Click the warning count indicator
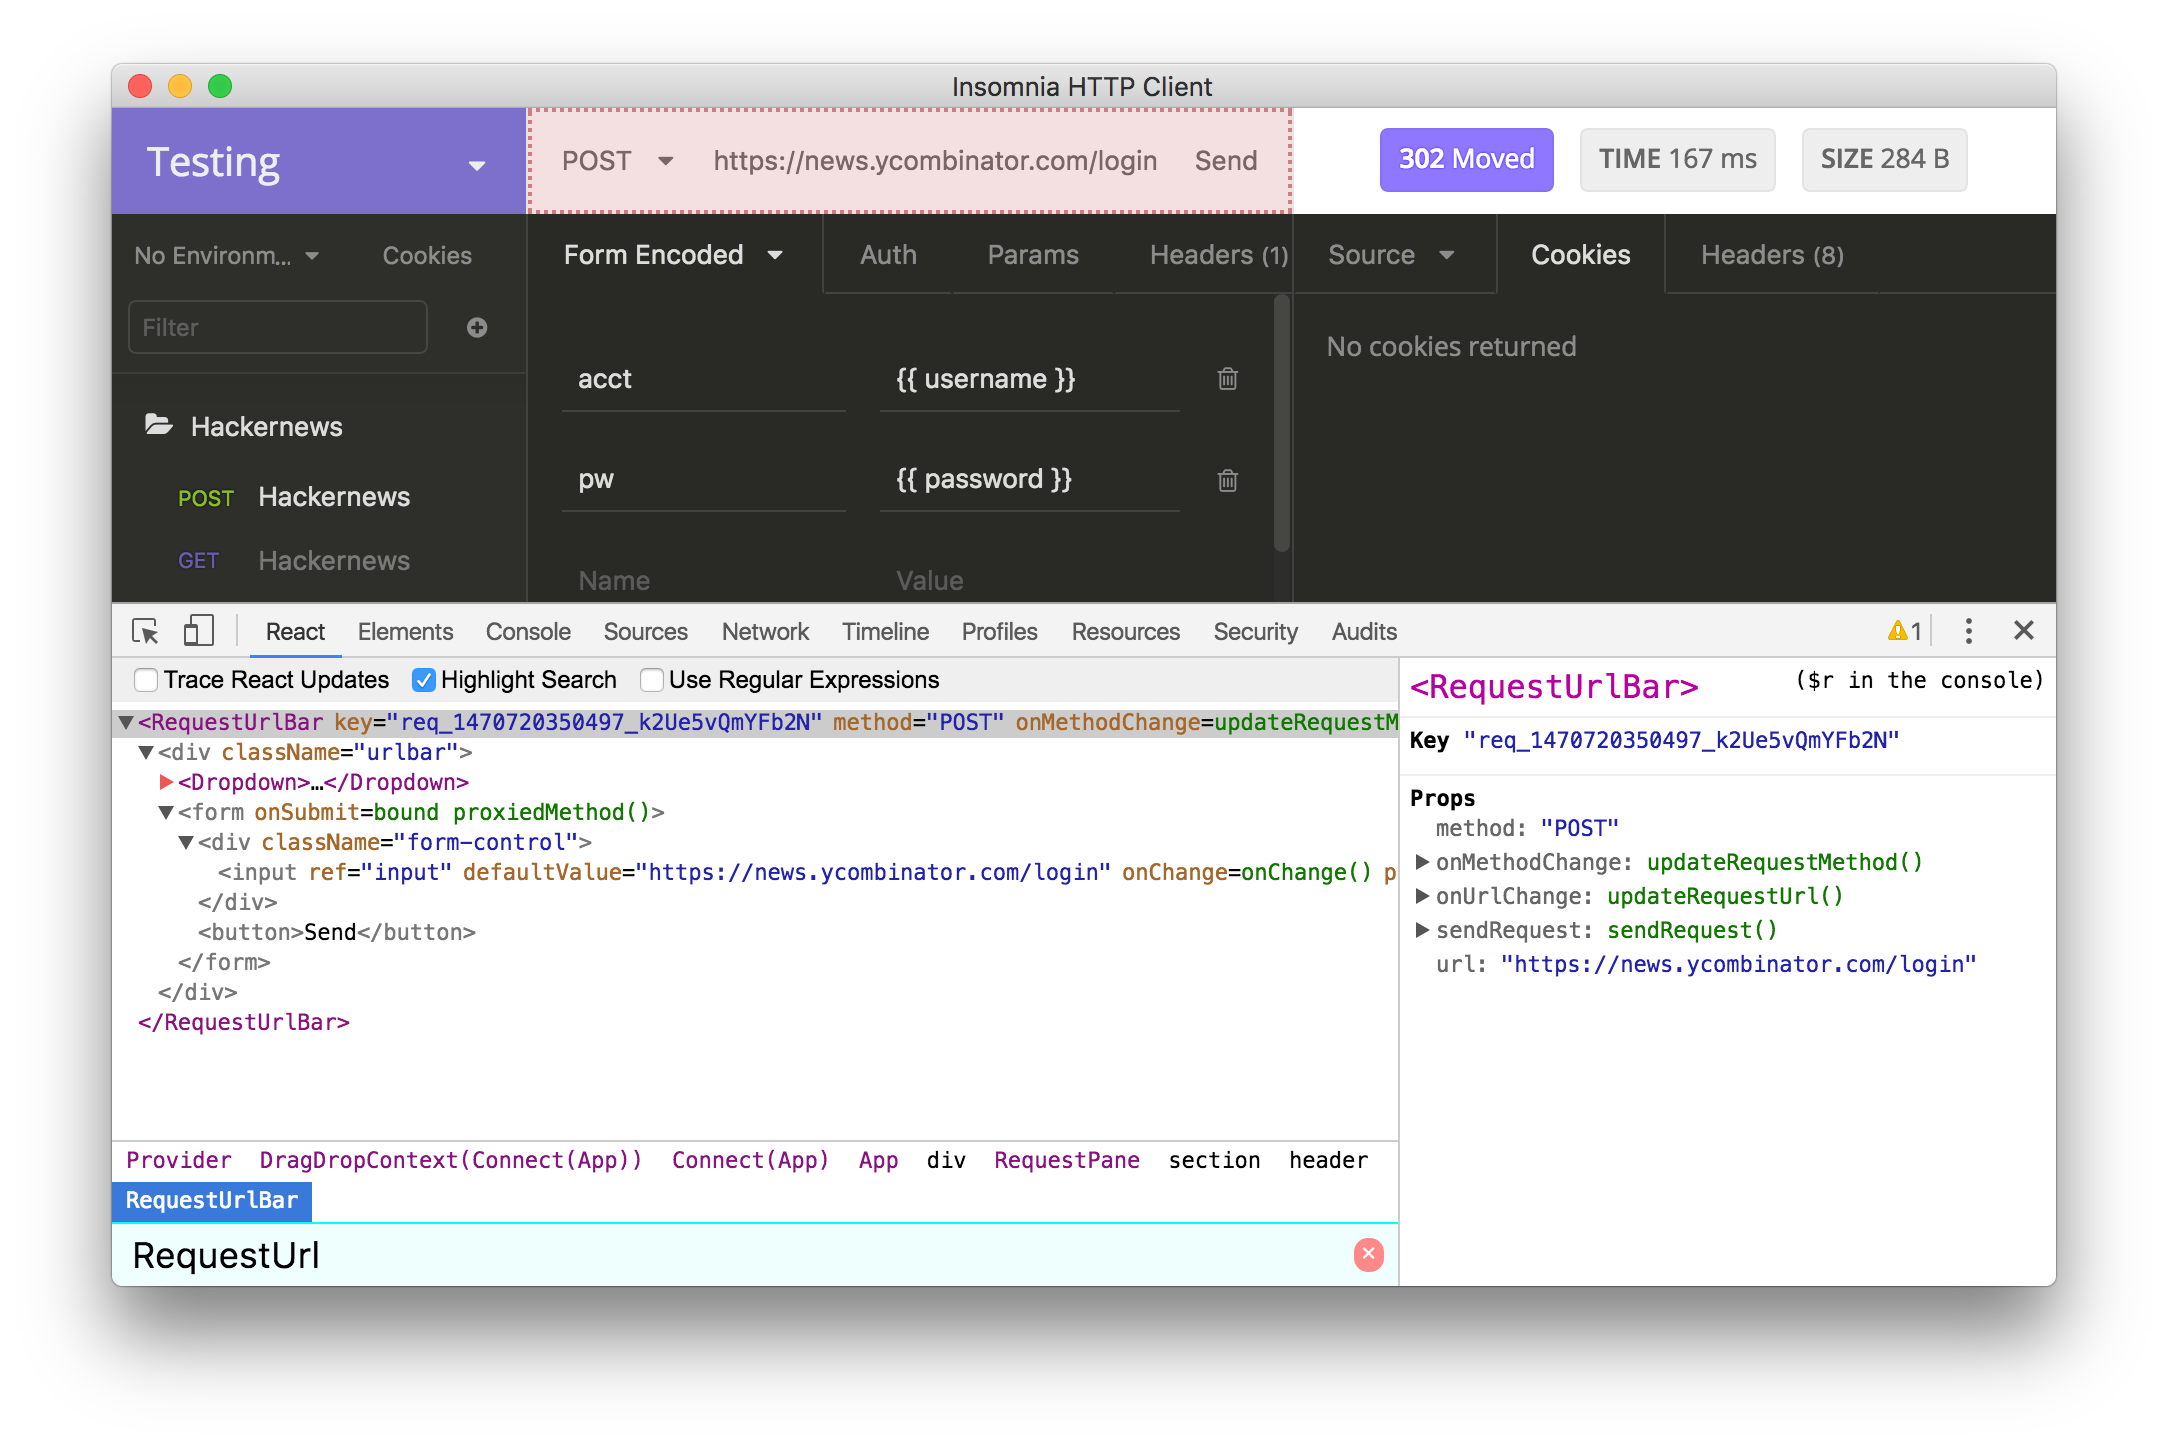Viewport: 2168px width, 1446px height. [1904, 630]
